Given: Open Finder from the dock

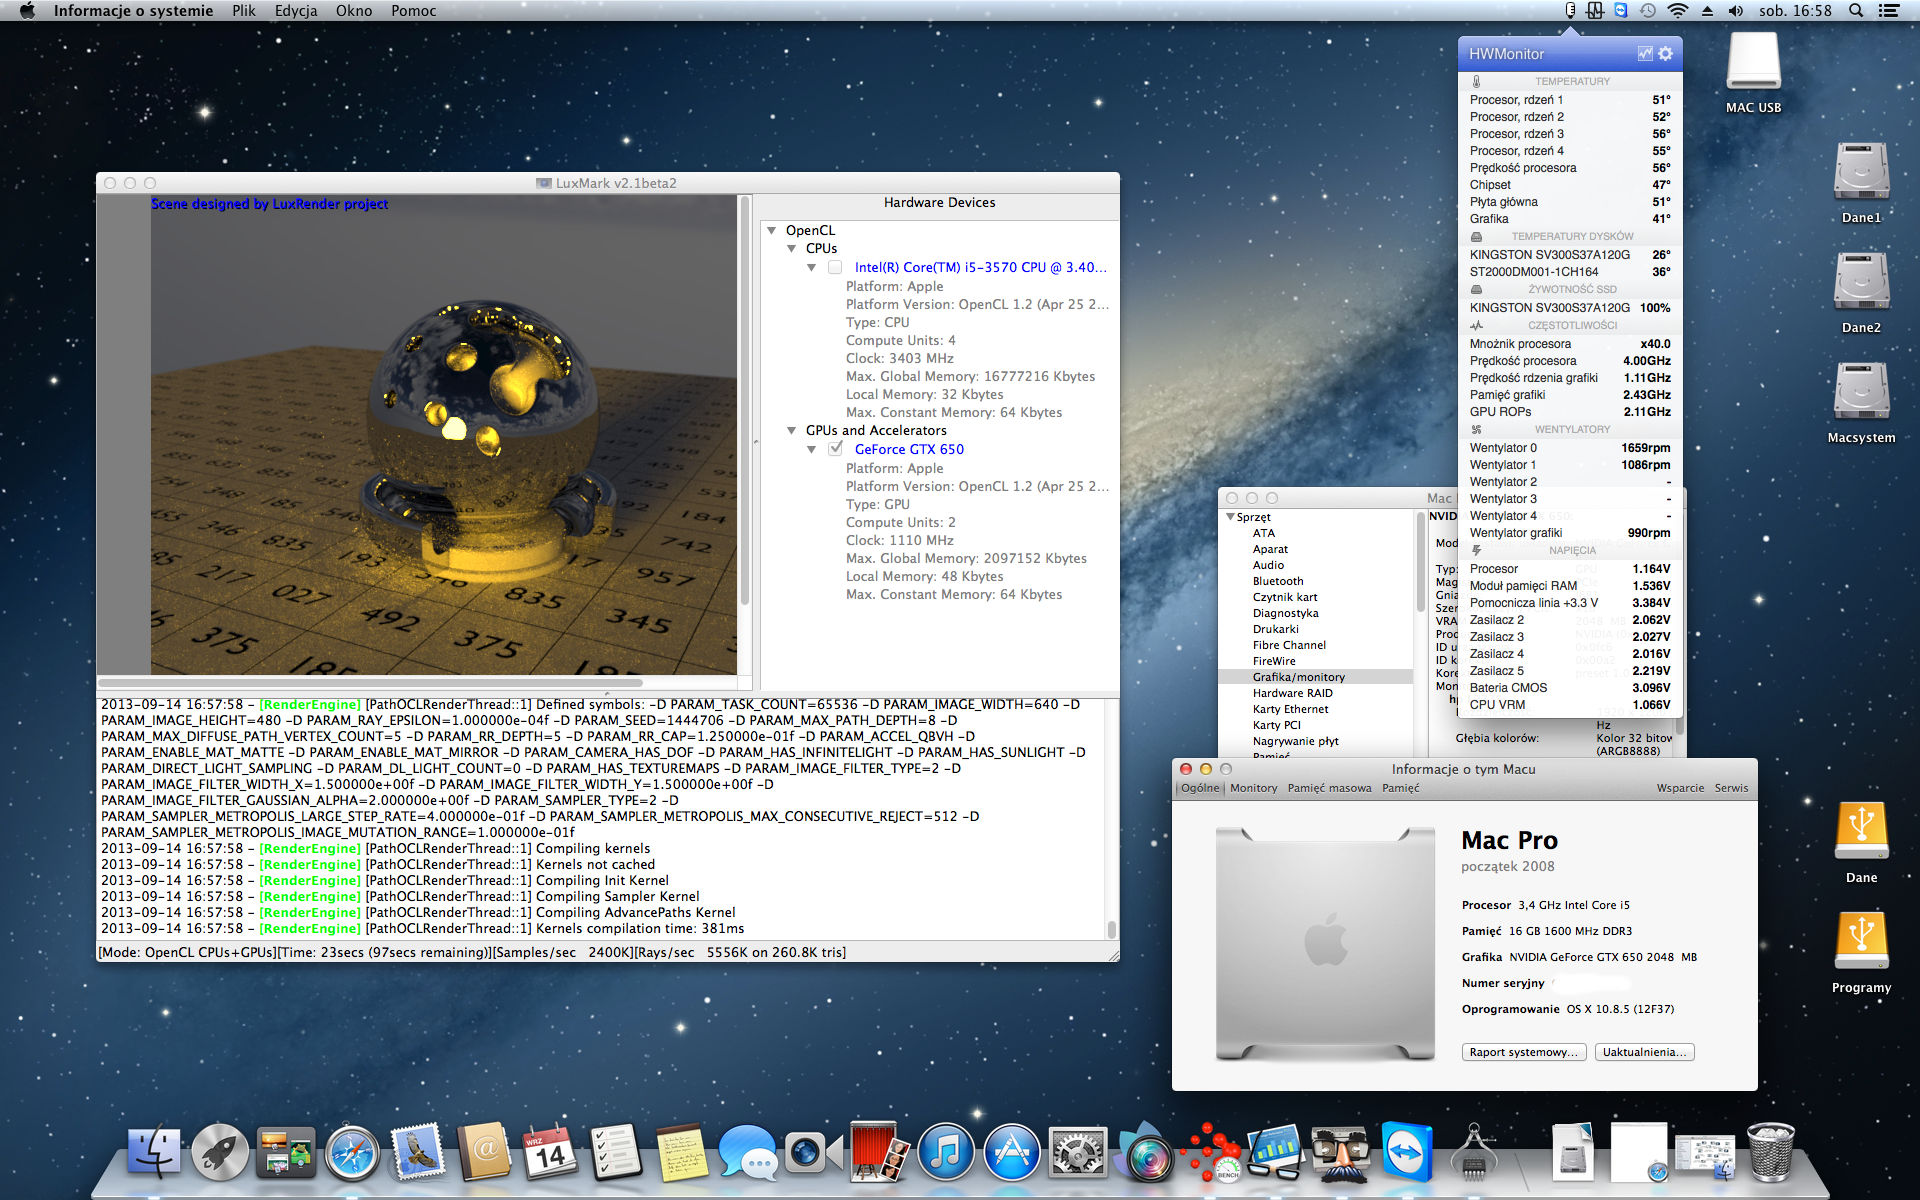Looking at the screenshot, I should pos(154,1153).
